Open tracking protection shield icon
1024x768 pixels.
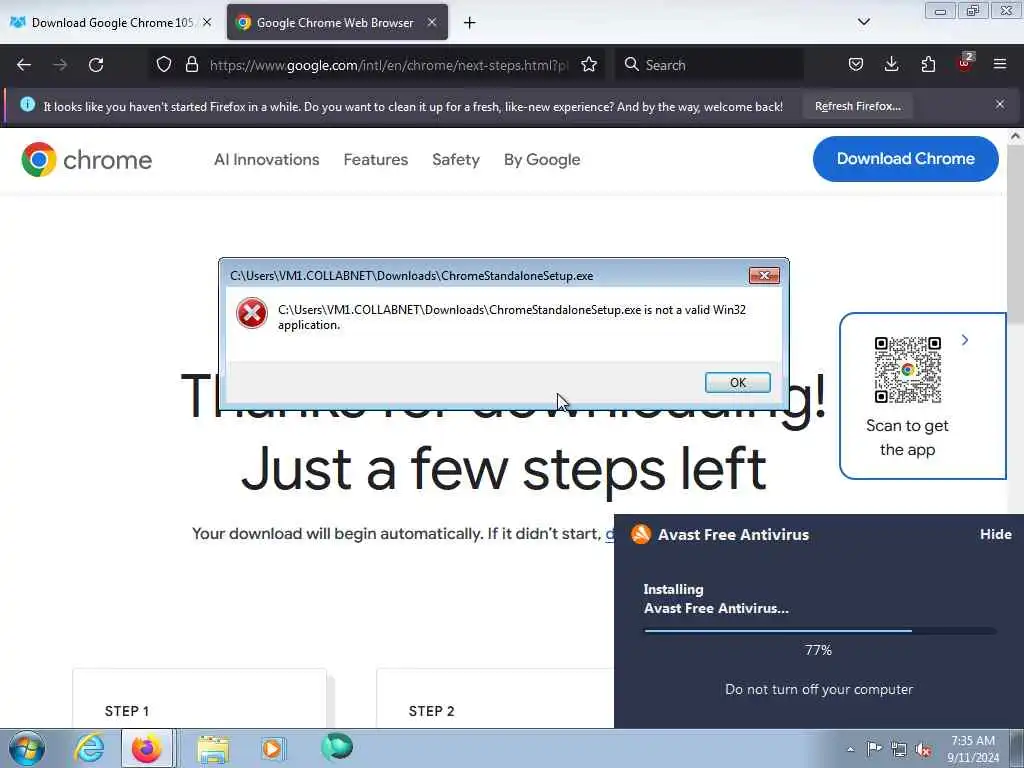click(x=164, y=64)
